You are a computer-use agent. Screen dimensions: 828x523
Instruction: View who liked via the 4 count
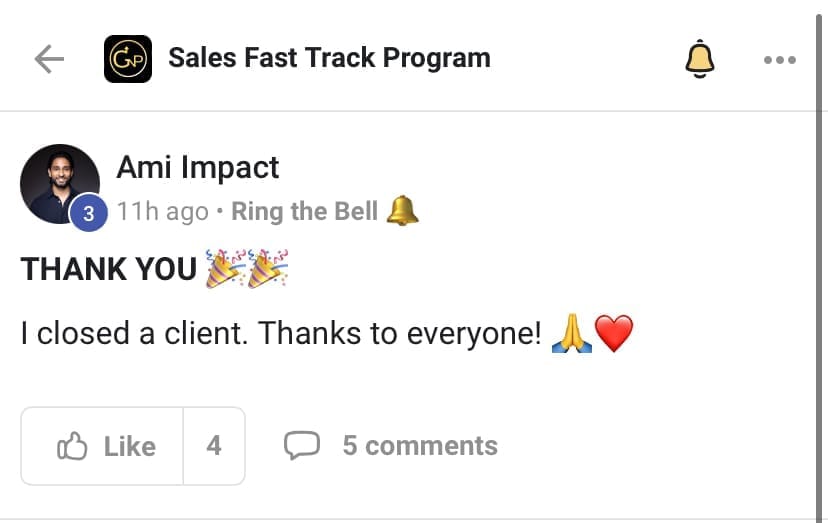click(x=214, y=446)
